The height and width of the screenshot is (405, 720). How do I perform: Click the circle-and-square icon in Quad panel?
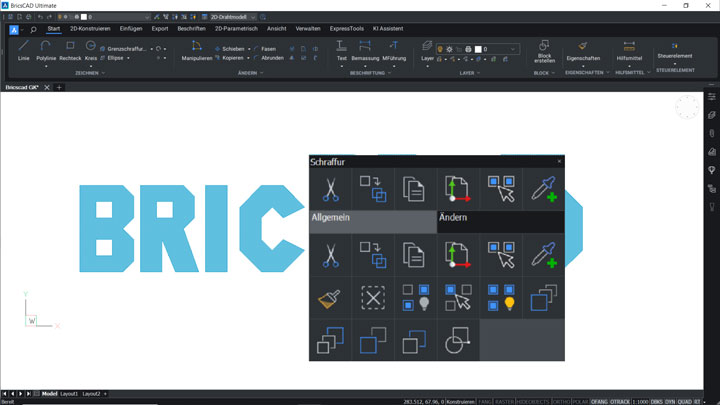coord(458,340)
